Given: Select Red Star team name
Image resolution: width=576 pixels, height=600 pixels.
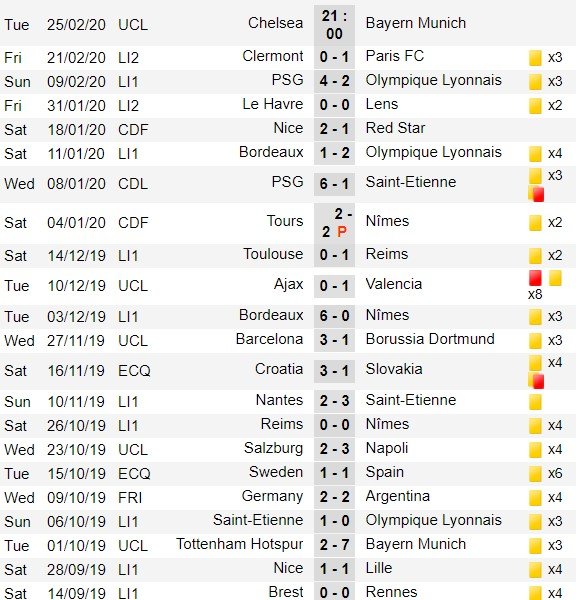Looking at the screenshot, I should 395,128.
